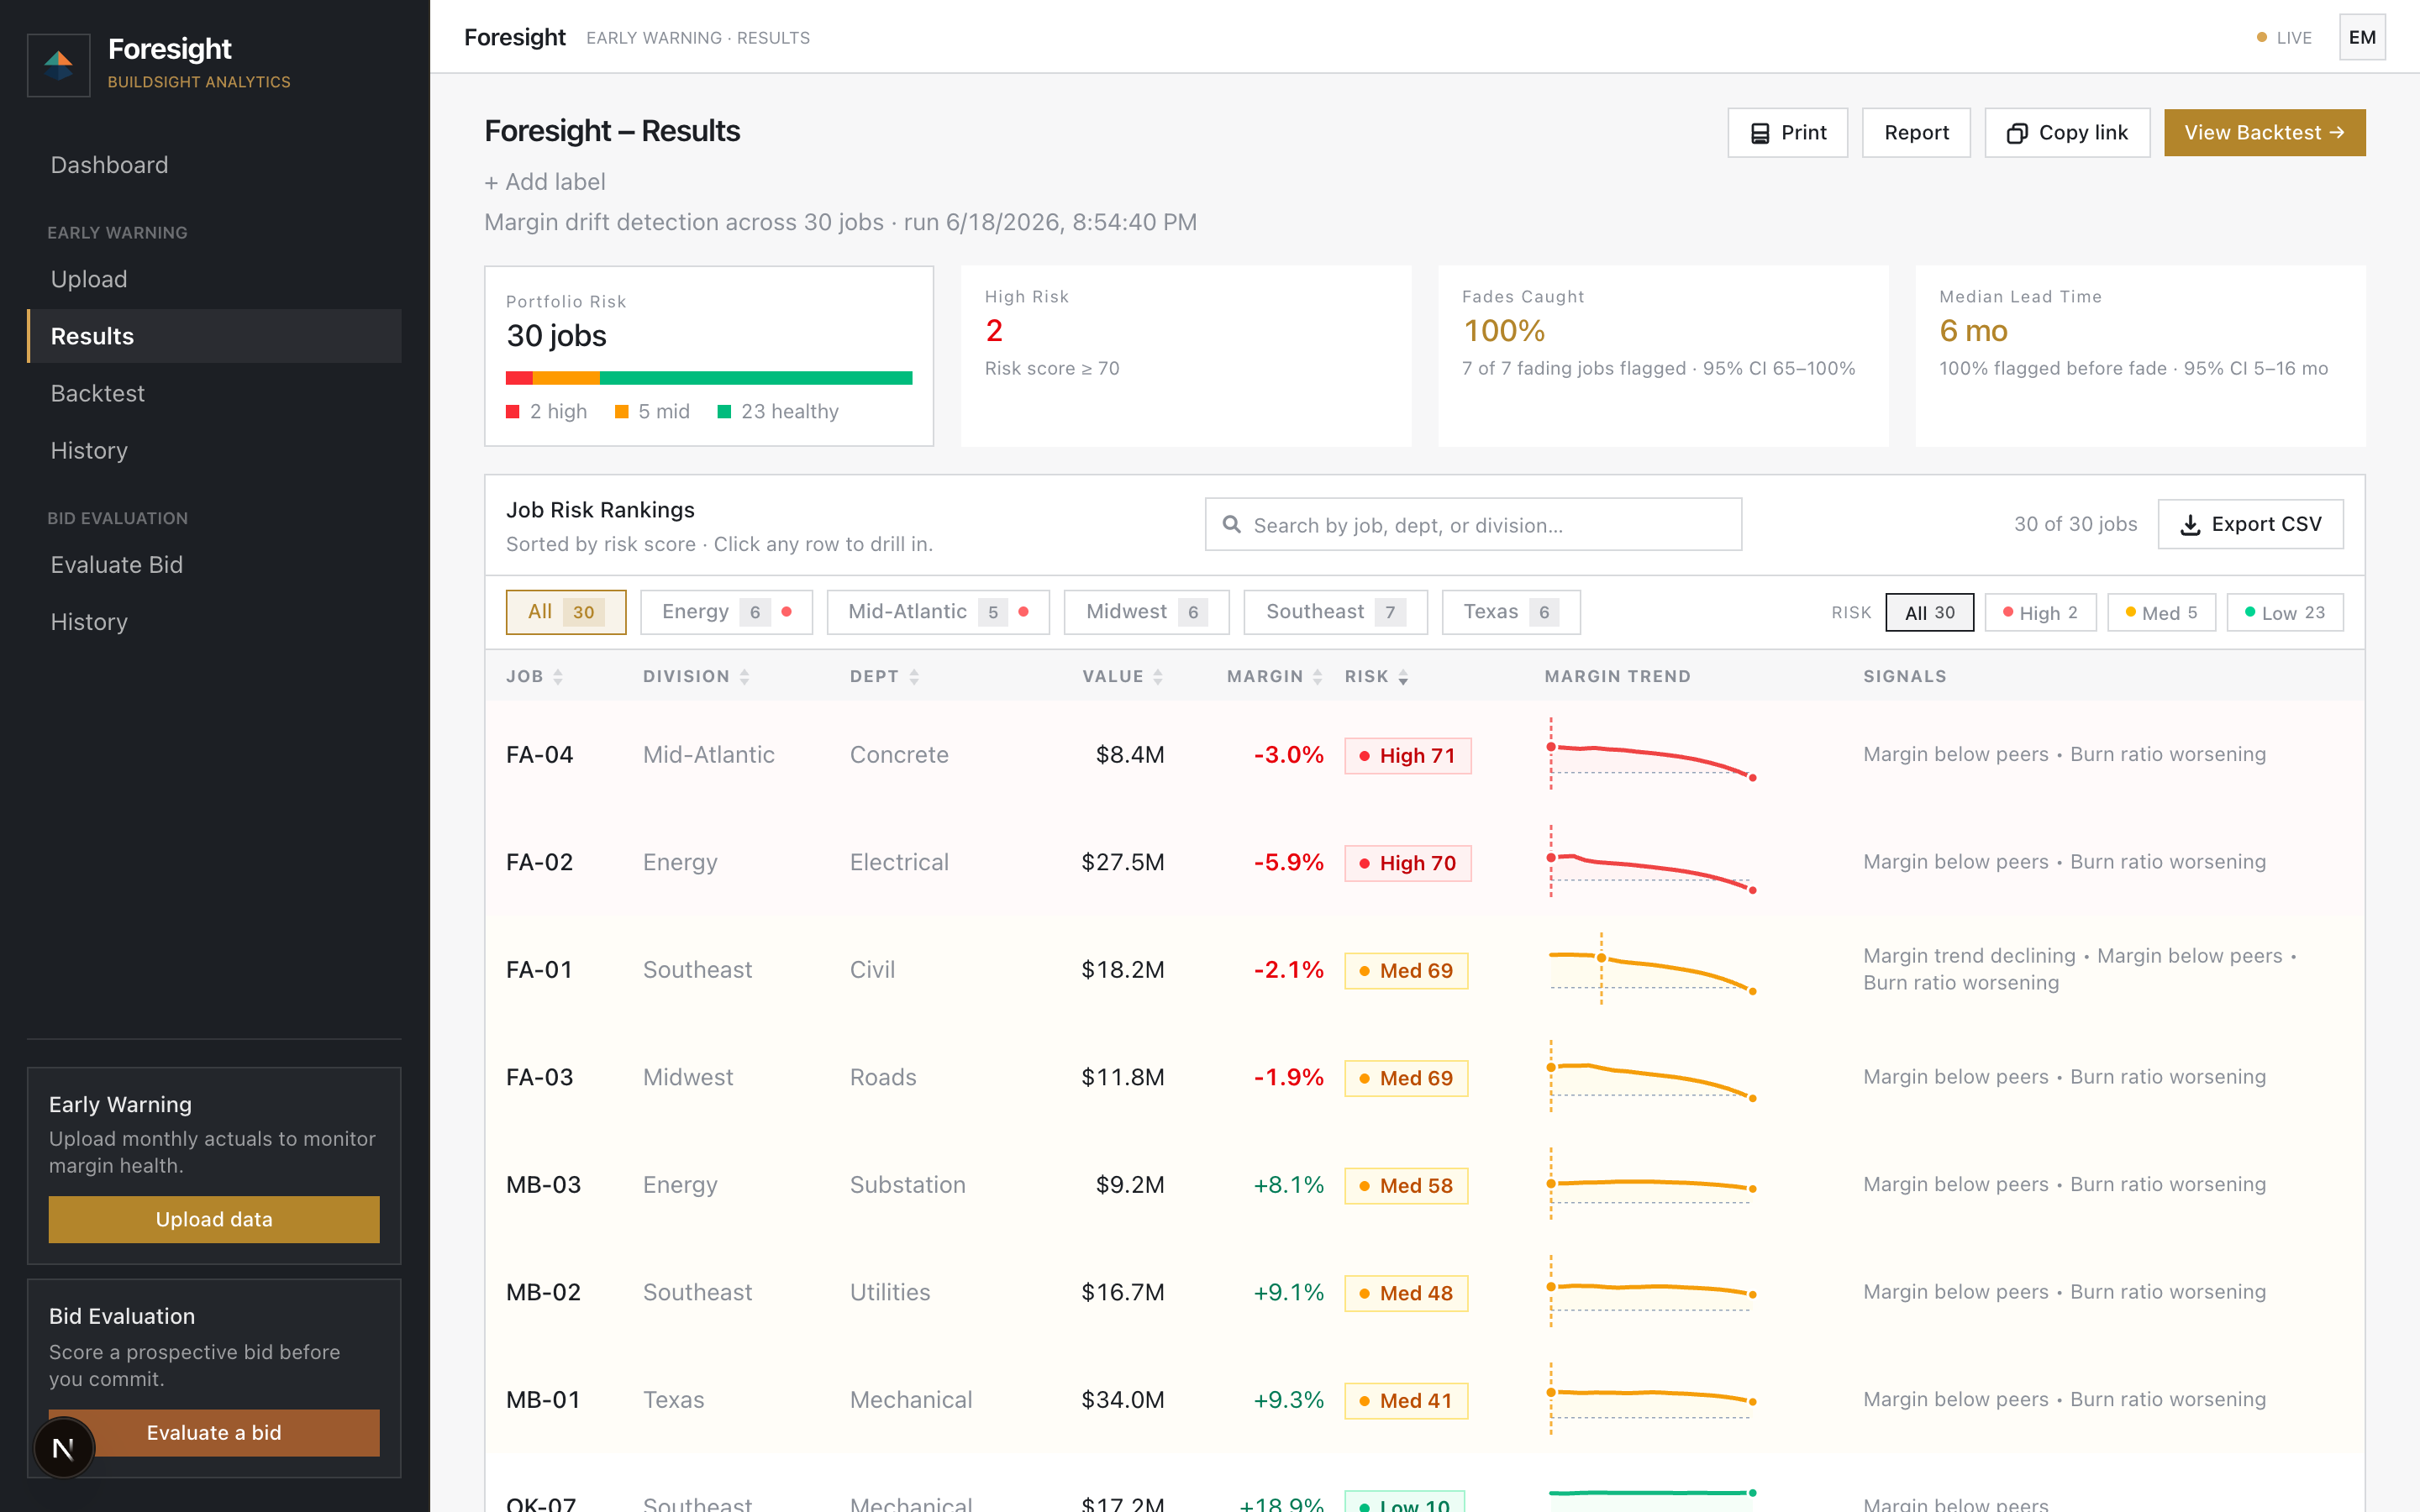Click the LIVE status indicator
The image size is (2420, 1512).
point(2284,38)
